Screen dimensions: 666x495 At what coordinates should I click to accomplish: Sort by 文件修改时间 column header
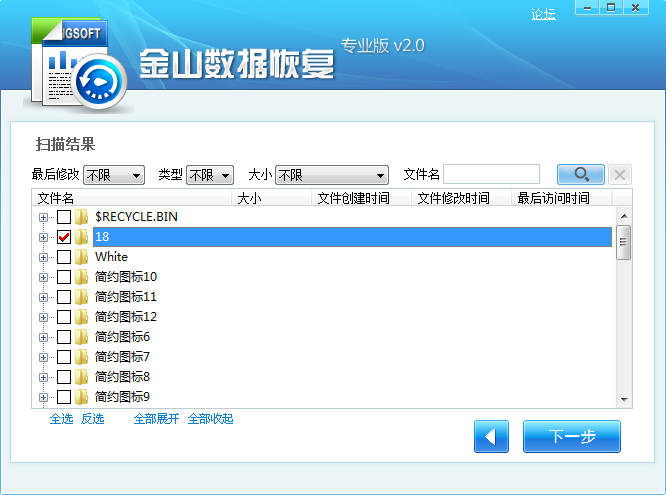point(461,198)
